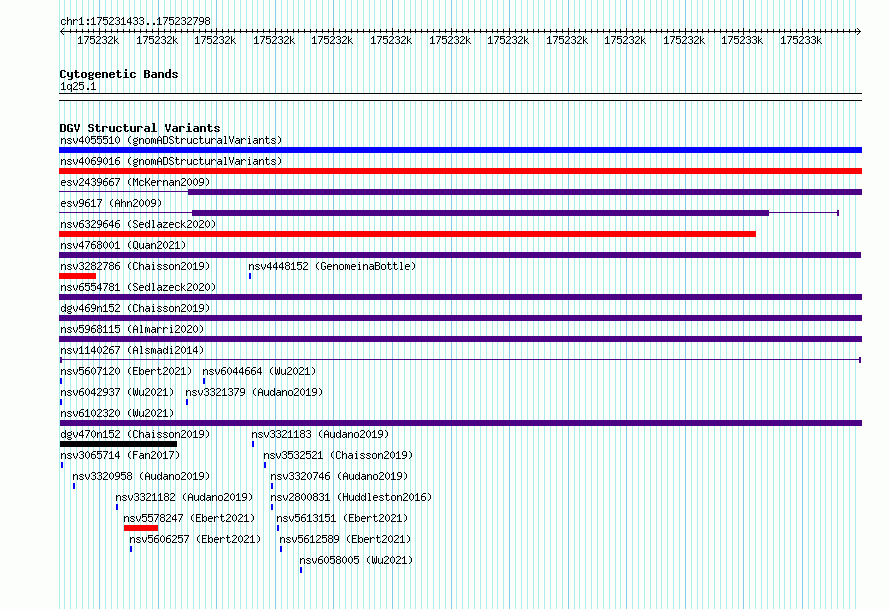Open variant dgv470n152 (Chaisson2019)
890x609 pixels.
(135, 434)
